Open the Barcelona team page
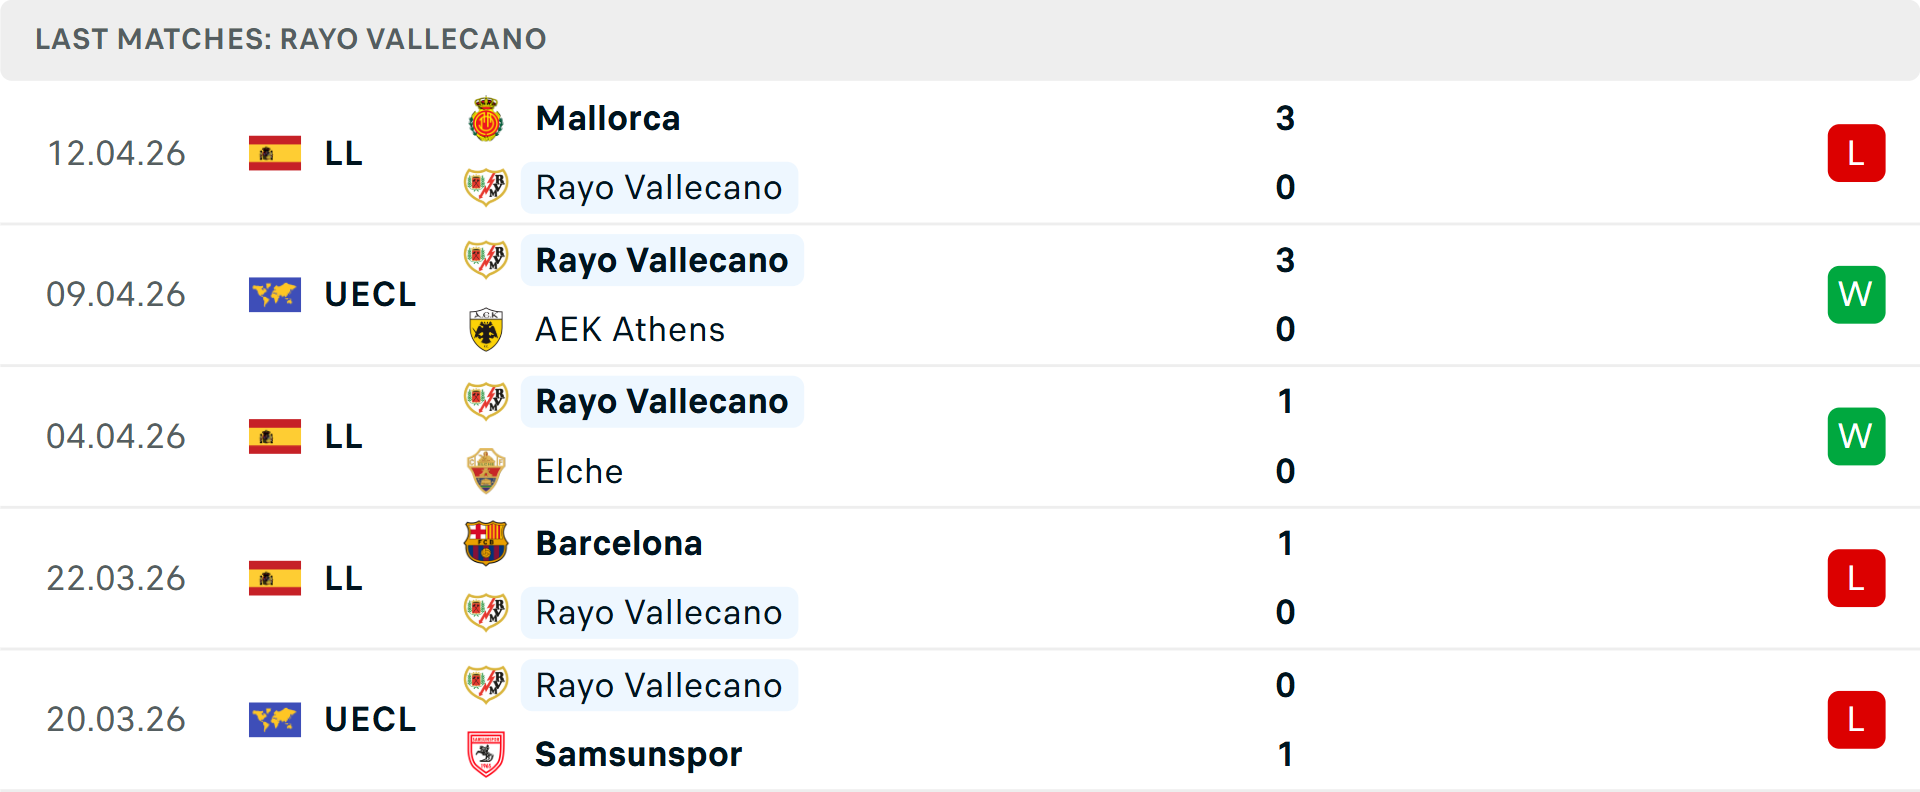 (619, 543)
